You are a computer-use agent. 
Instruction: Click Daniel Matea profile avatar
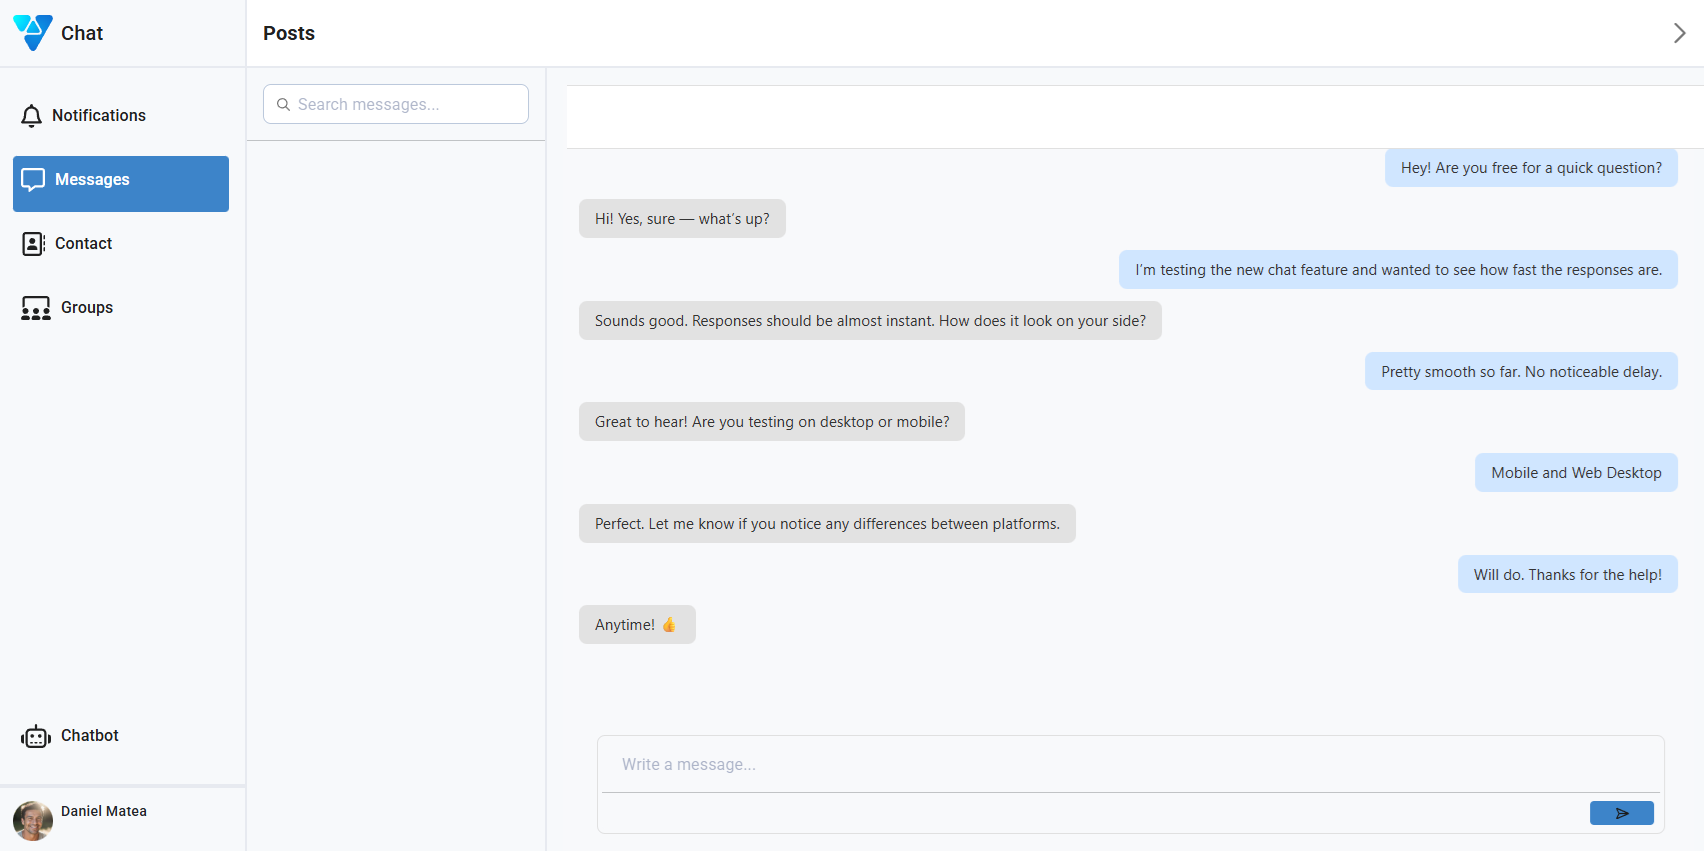pyautogui.click(x=33, y=821)
